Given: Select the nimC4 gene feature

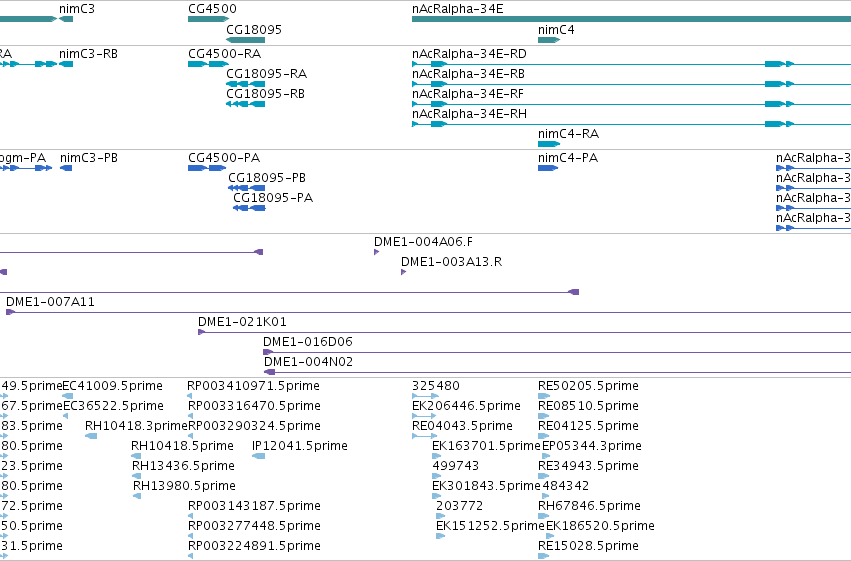Looking at the screenshot, I should point(549,40).
